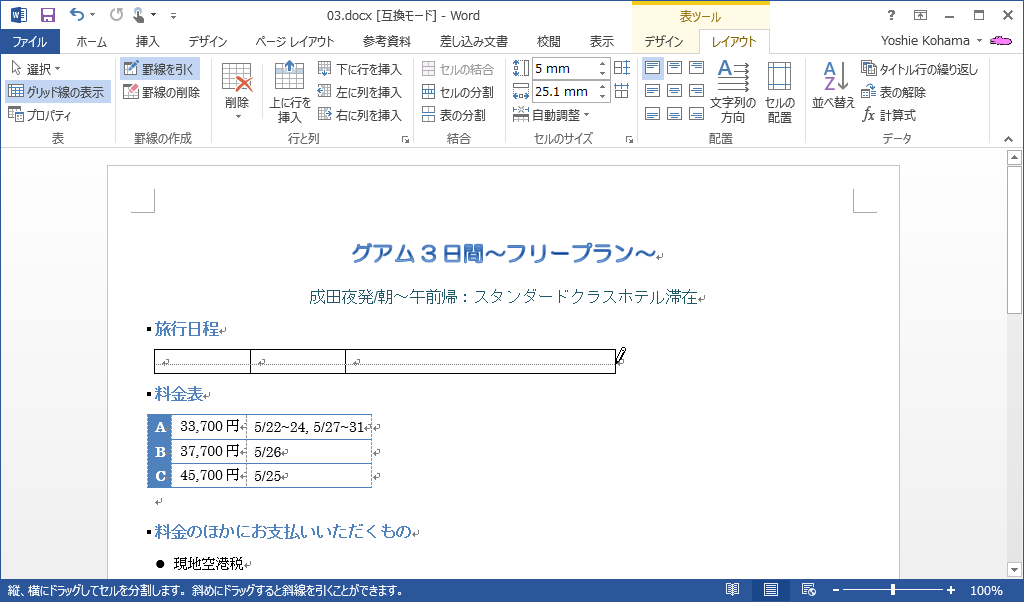Click the row height field showing 5 mm
Image resolution: width=1024 pixels, height=602 pixels.
(563, 68)
